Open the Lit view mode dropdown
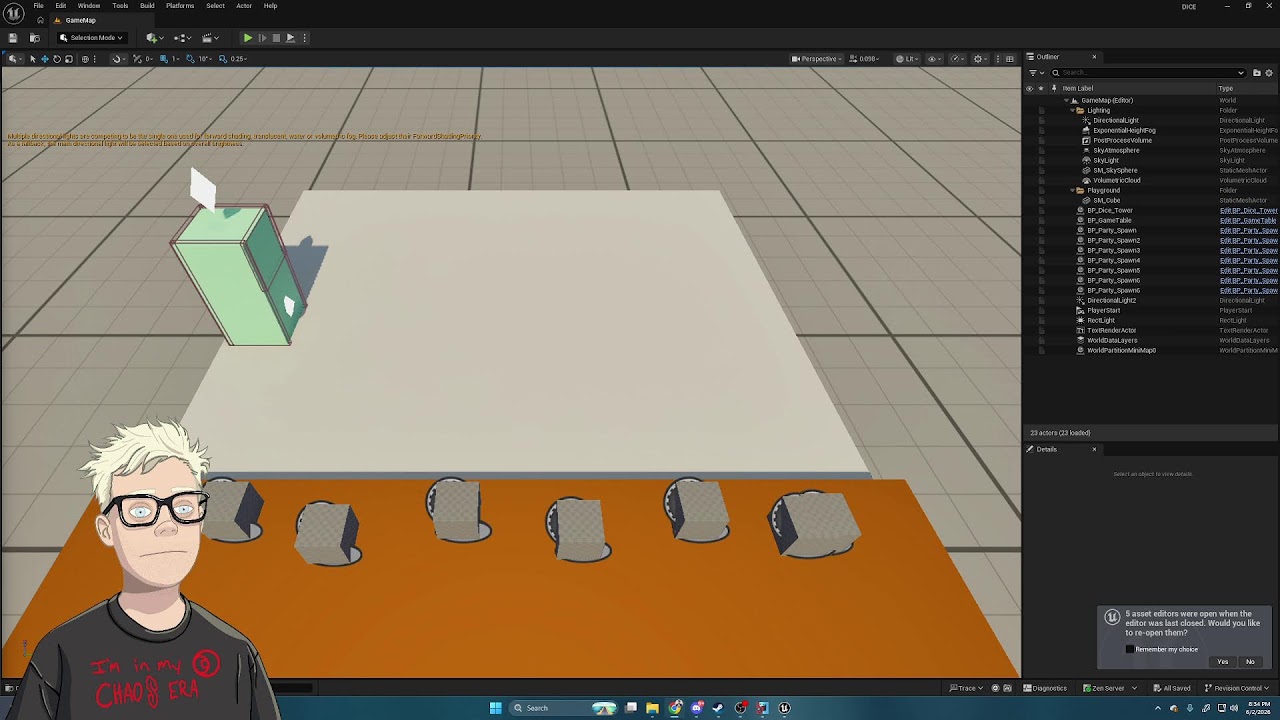The image size is (1280, 720). click(907, 59)
